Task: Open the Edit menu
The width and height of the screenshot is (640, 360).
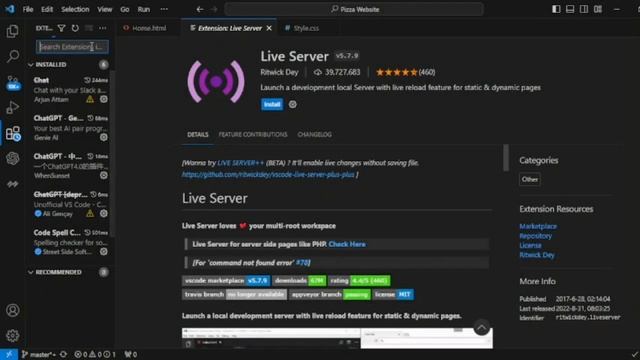Action: [47, 9]
